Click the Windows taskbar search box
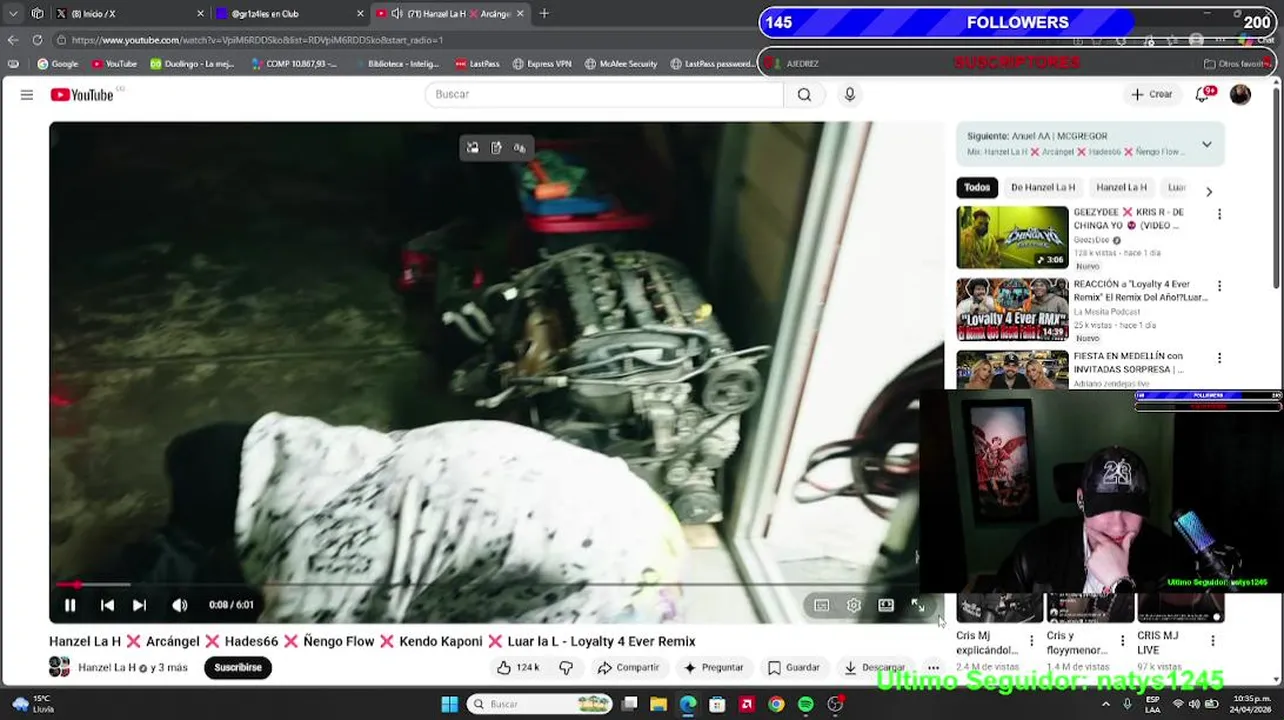Screen dimensions: 1284x720 point(540,704)
